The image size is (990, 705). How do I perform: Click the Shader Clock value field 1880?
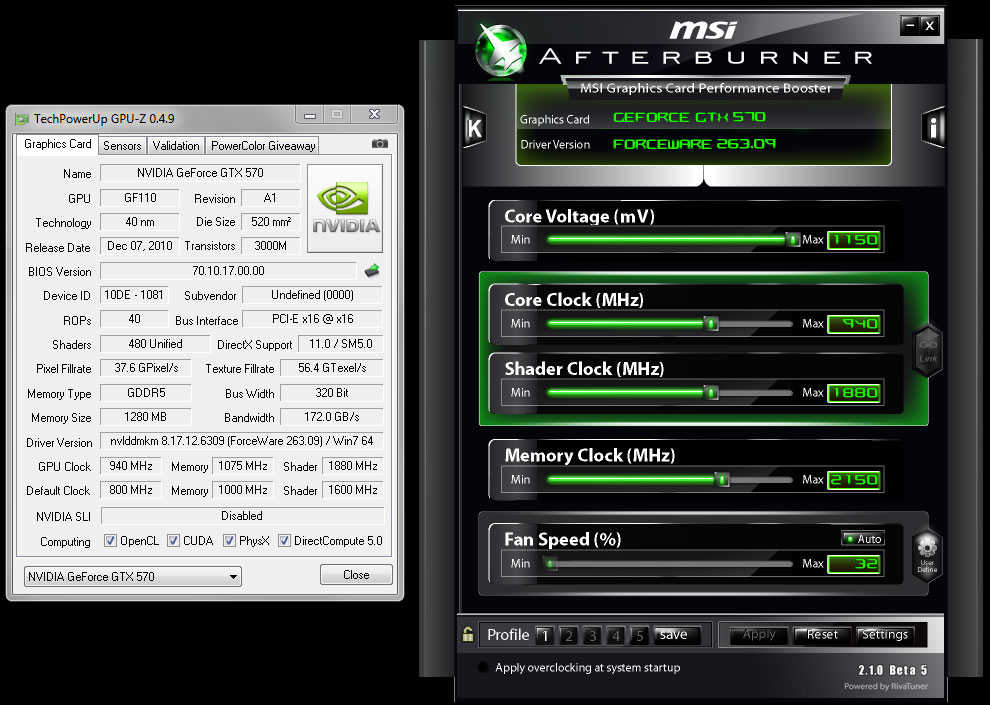854,393
